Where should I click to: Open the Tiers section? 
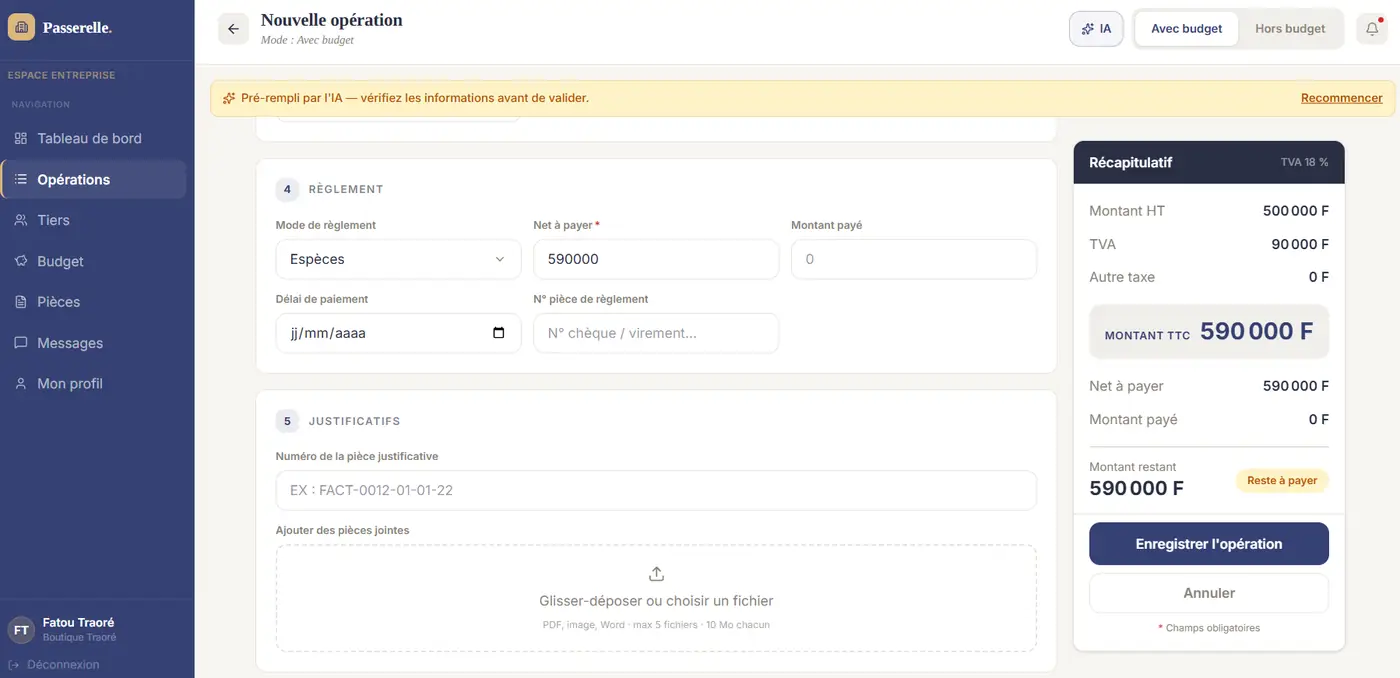point(93,220)
